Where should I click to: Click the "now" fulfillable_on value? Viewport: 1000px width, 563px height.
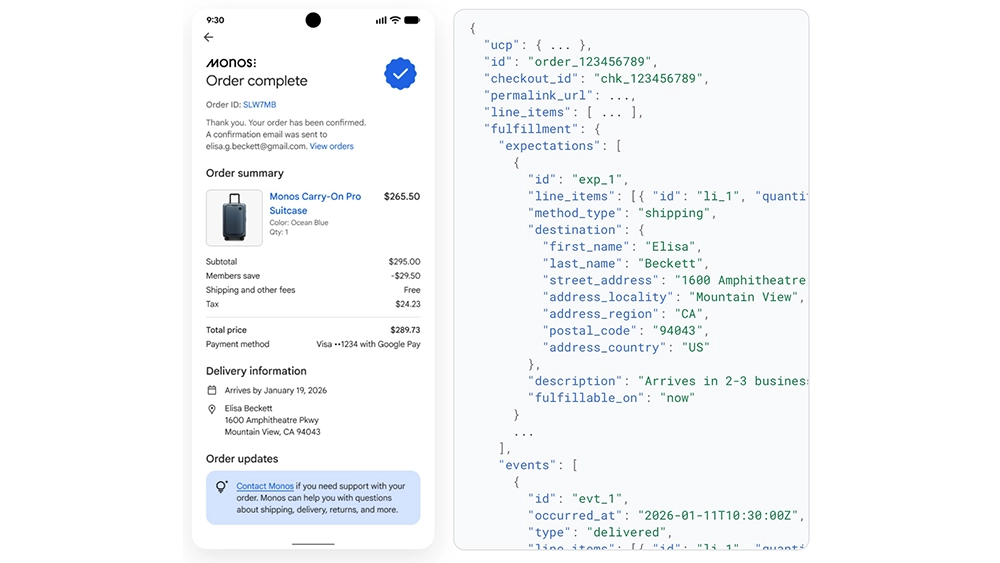(677, 398)
